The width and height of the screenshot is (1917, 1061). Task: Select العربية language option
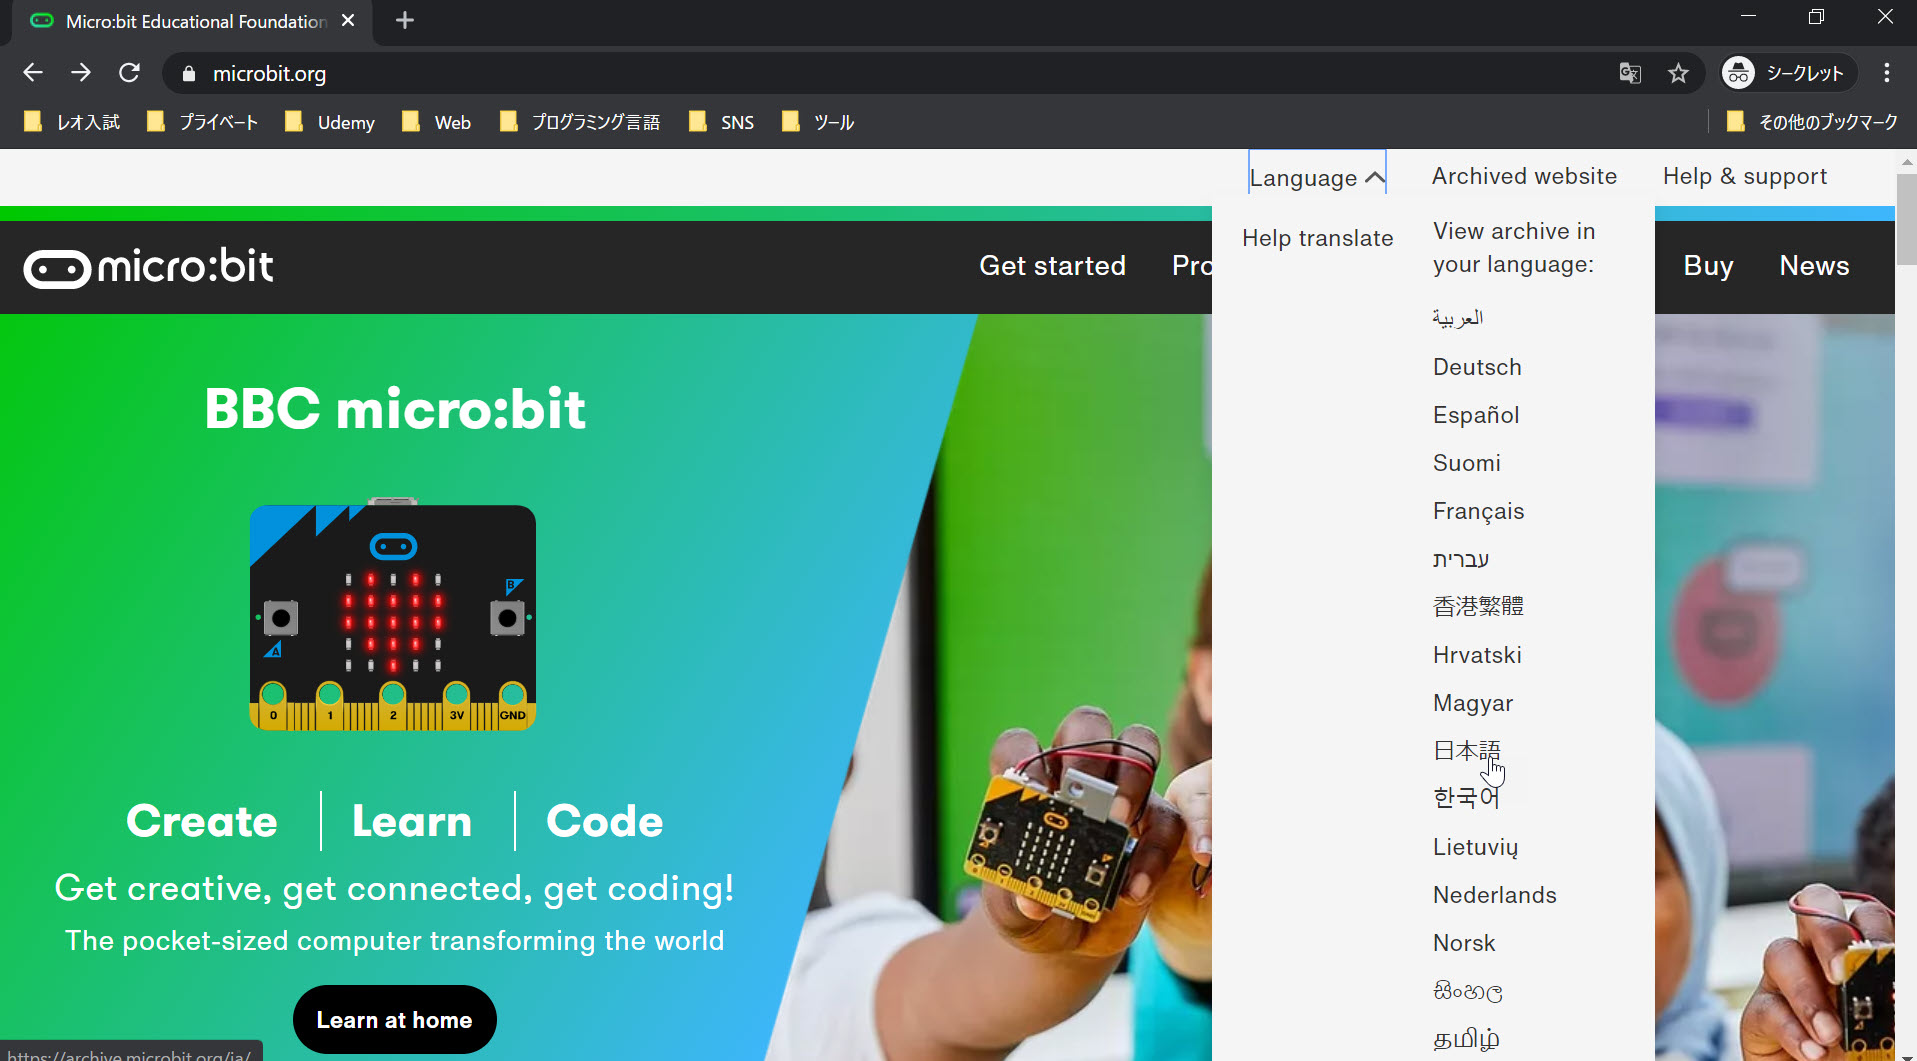point(1458,318)
